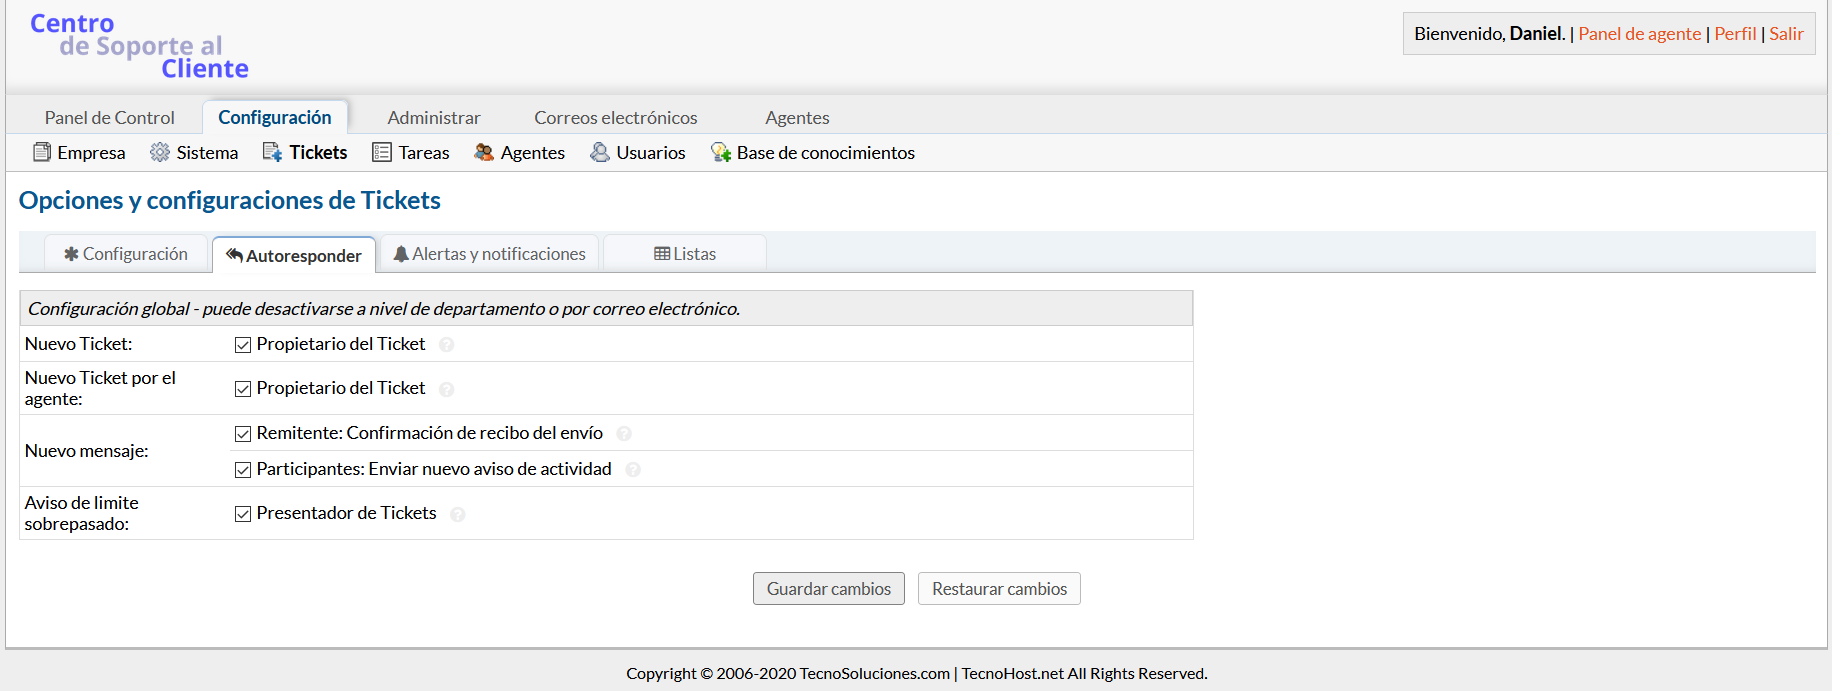This screenshot has height=691, width=1832.
Task: Open the Listas tab
Action: pyautogui.click(x=685, y=254)
